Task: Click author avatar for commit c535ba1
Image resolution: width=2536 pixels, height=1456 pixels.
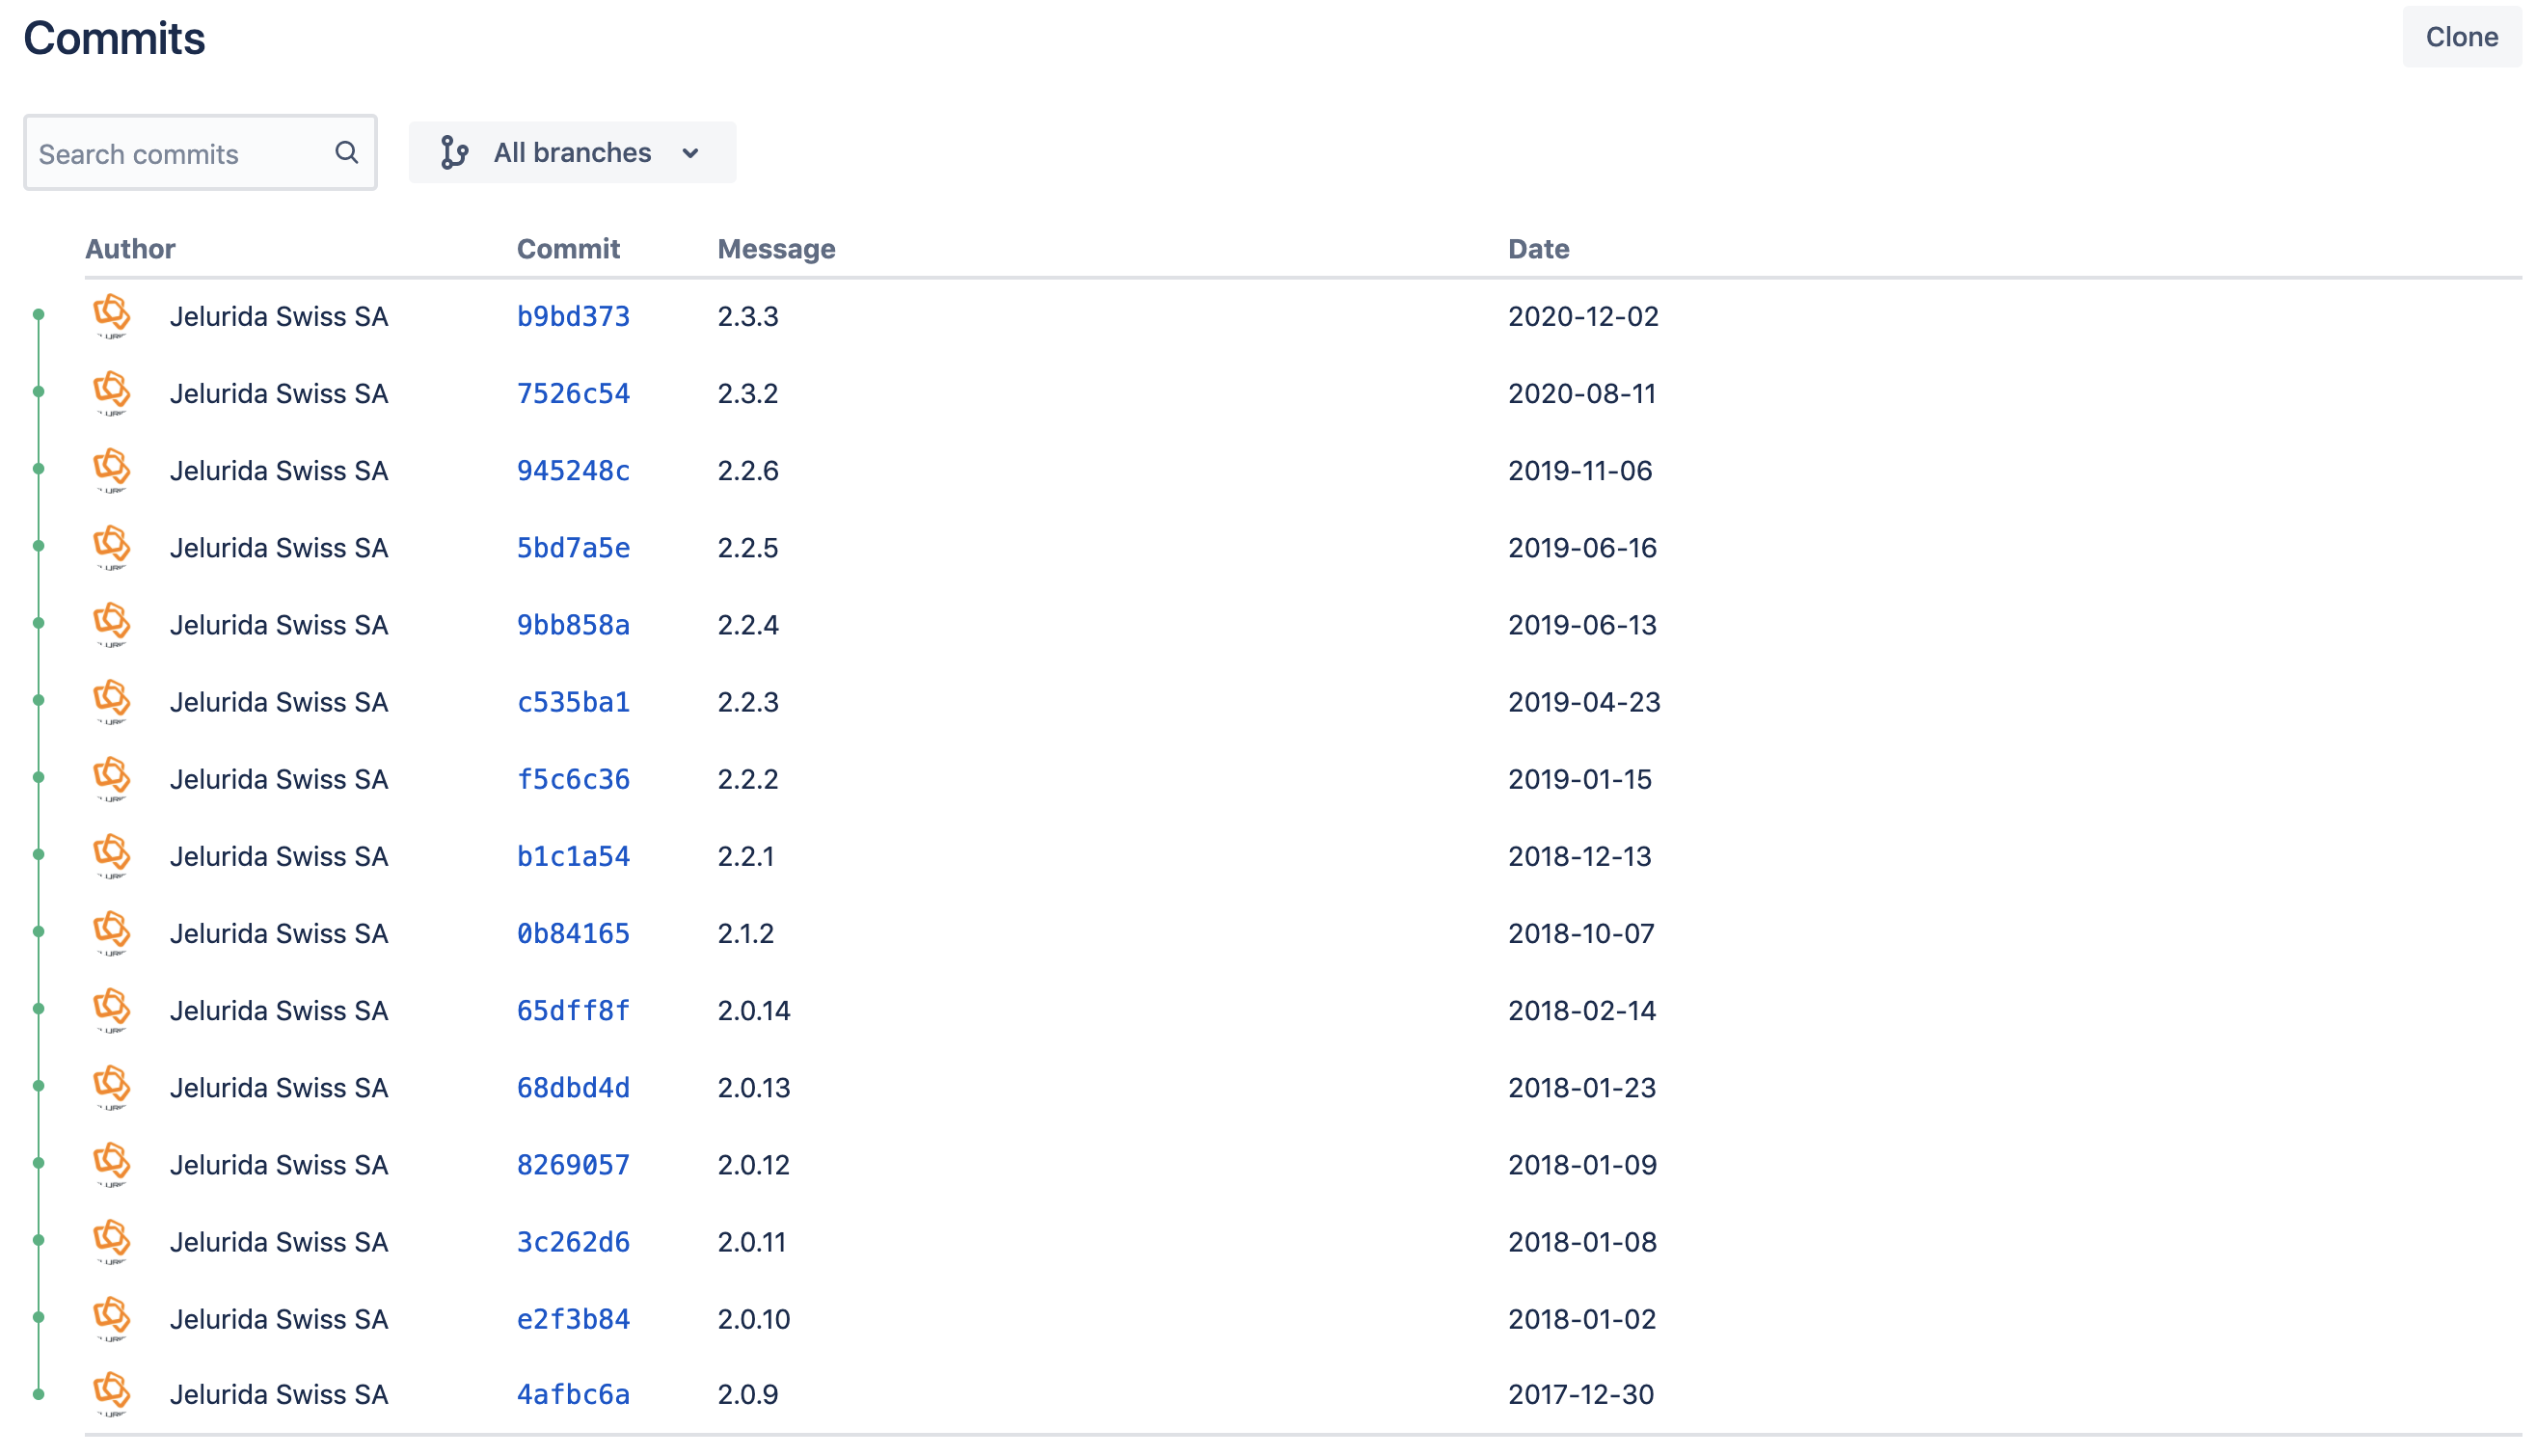Action: tap(112, 701)
